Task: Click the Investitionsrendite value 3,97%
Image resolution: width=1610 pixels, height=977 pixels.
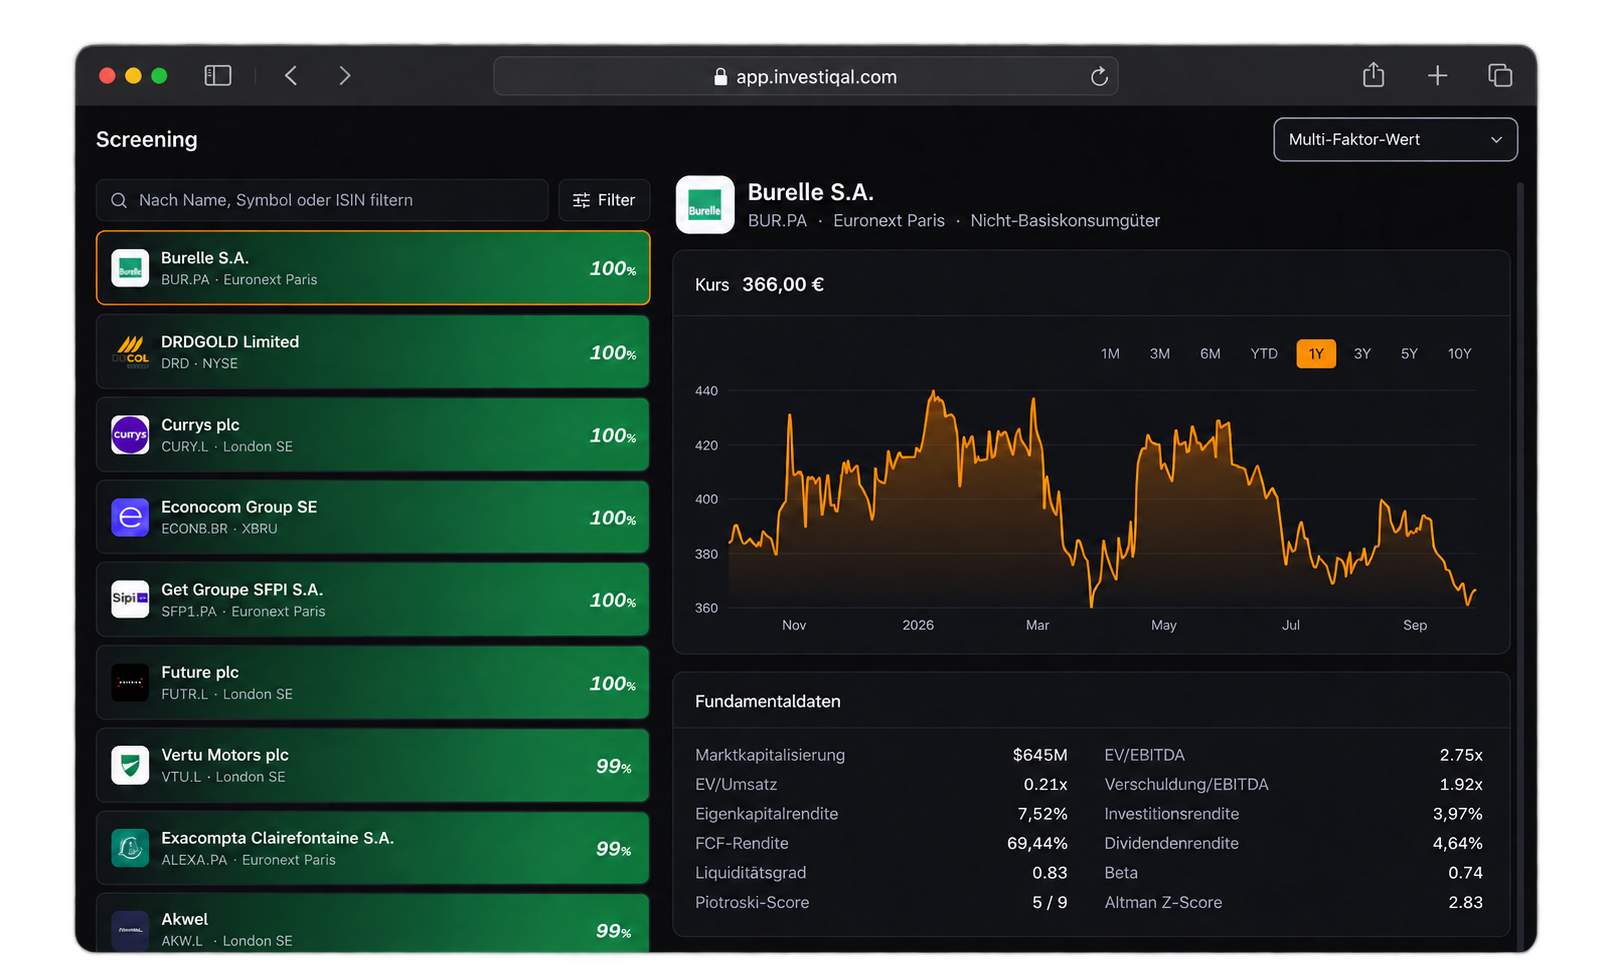Action: point(1458,814)
